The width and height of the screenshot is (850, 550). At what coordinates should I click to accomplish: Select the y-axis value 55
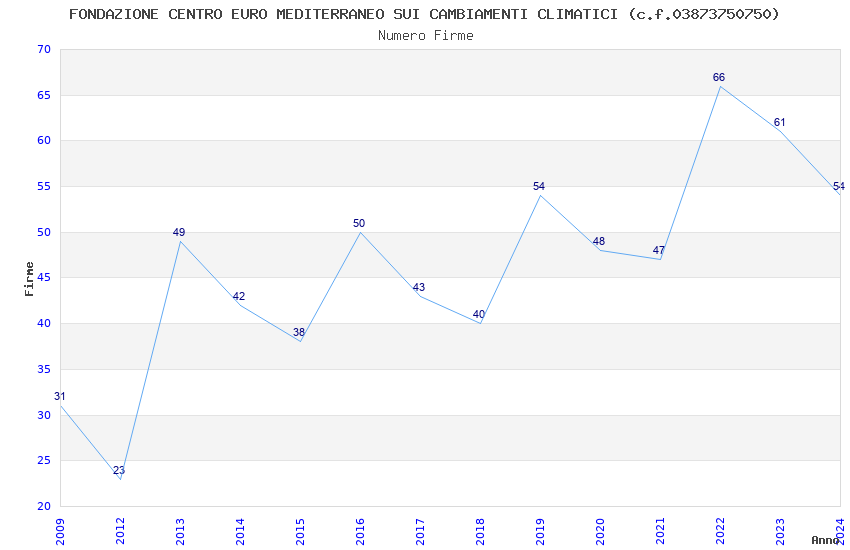(x=44, y=186)
